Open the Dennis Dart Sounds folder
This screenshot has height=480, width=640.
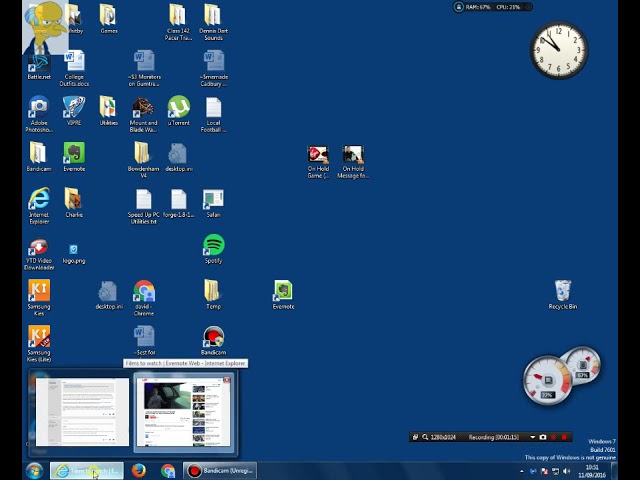pyautogui.click(x=213, y=22)
